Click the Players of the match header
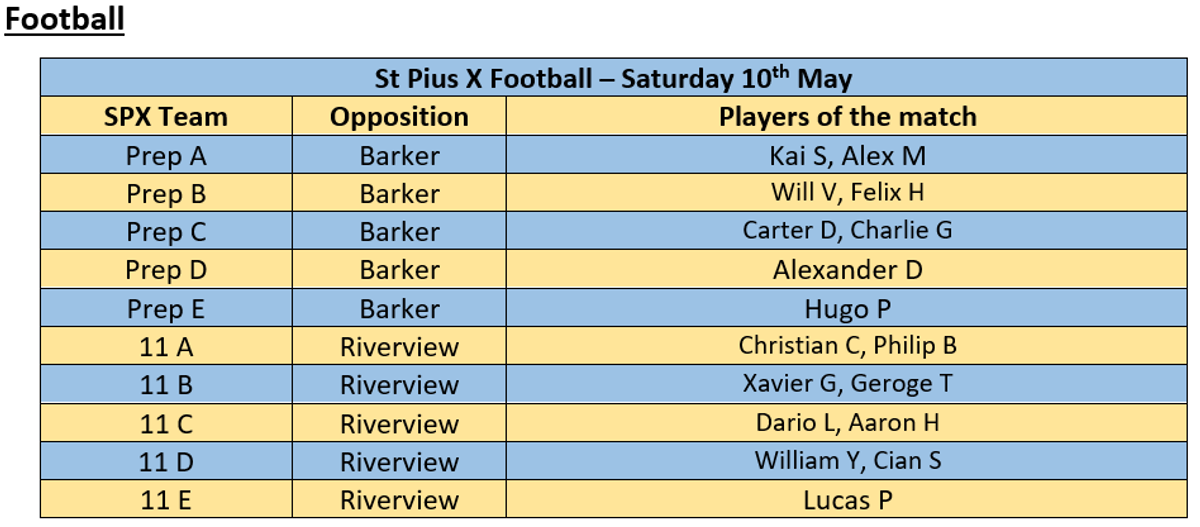Screen dimensions: 1200x527 (847, 116)
